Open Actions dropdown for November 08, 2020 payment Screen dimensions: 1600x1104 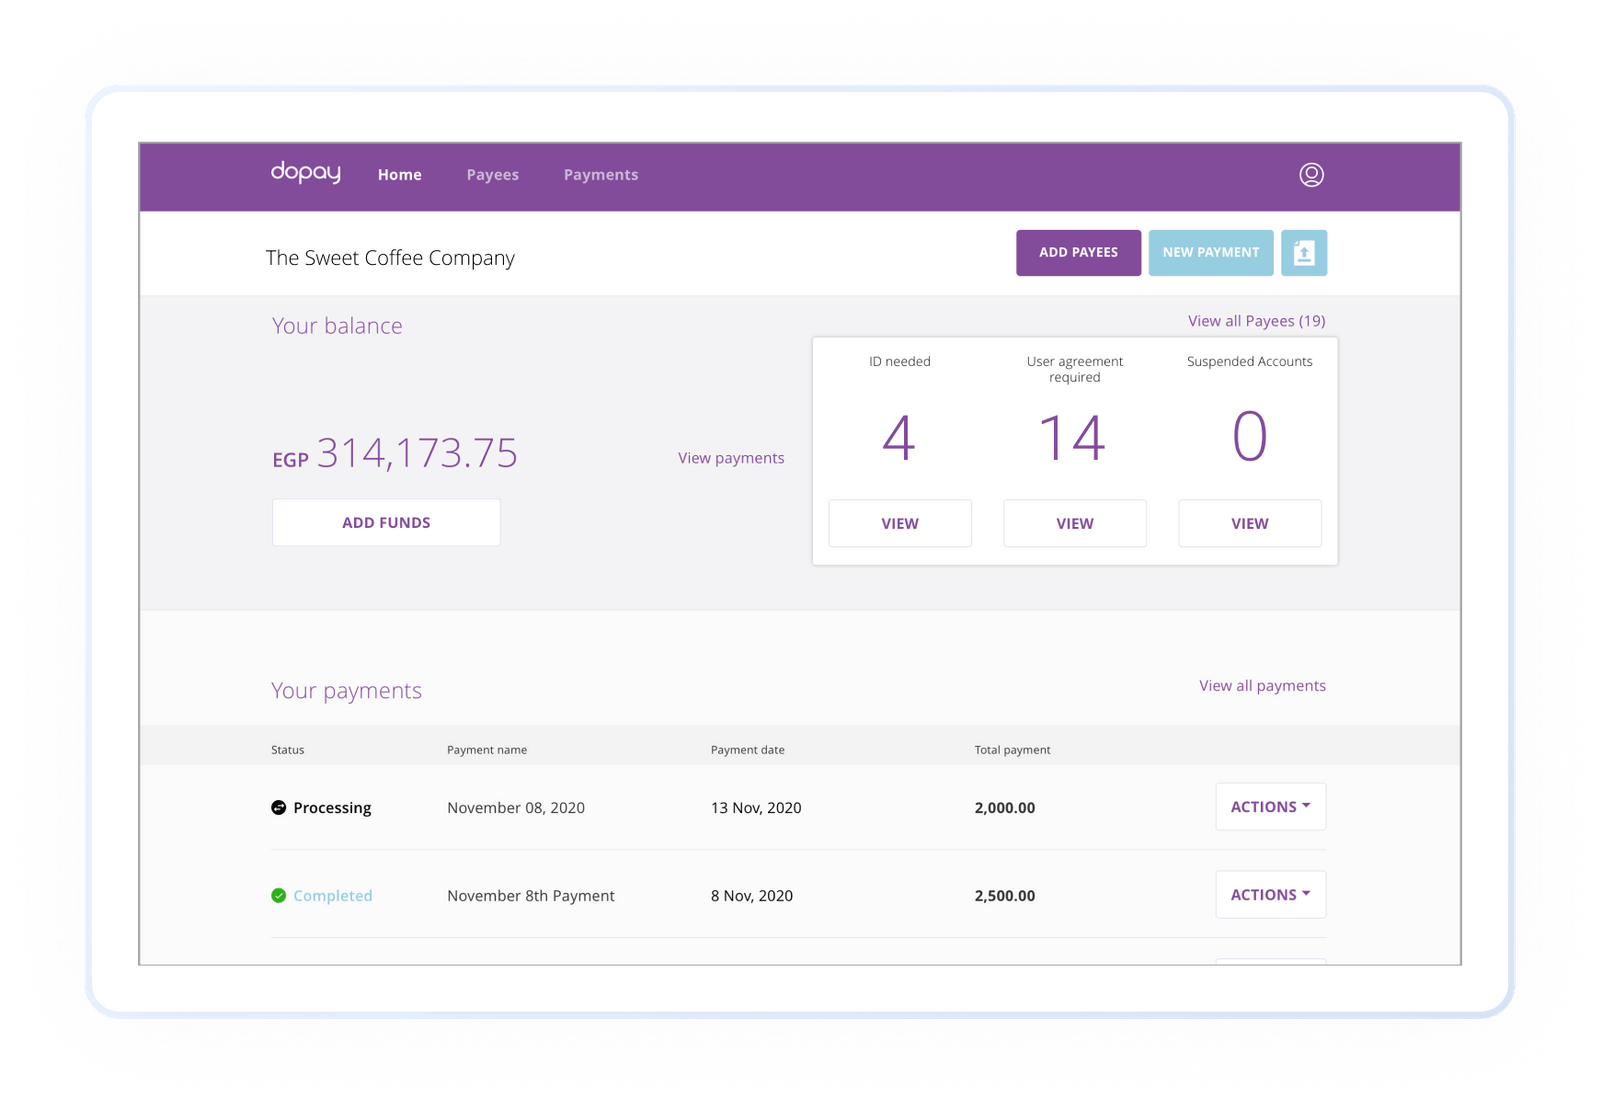[x=1270, y=806]
